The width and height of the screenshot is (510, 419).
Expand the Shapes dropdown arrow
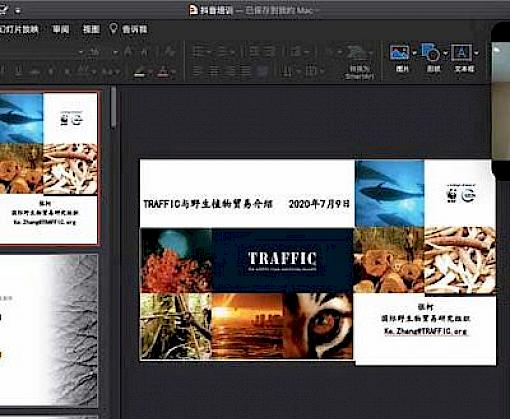pos(446,53)
